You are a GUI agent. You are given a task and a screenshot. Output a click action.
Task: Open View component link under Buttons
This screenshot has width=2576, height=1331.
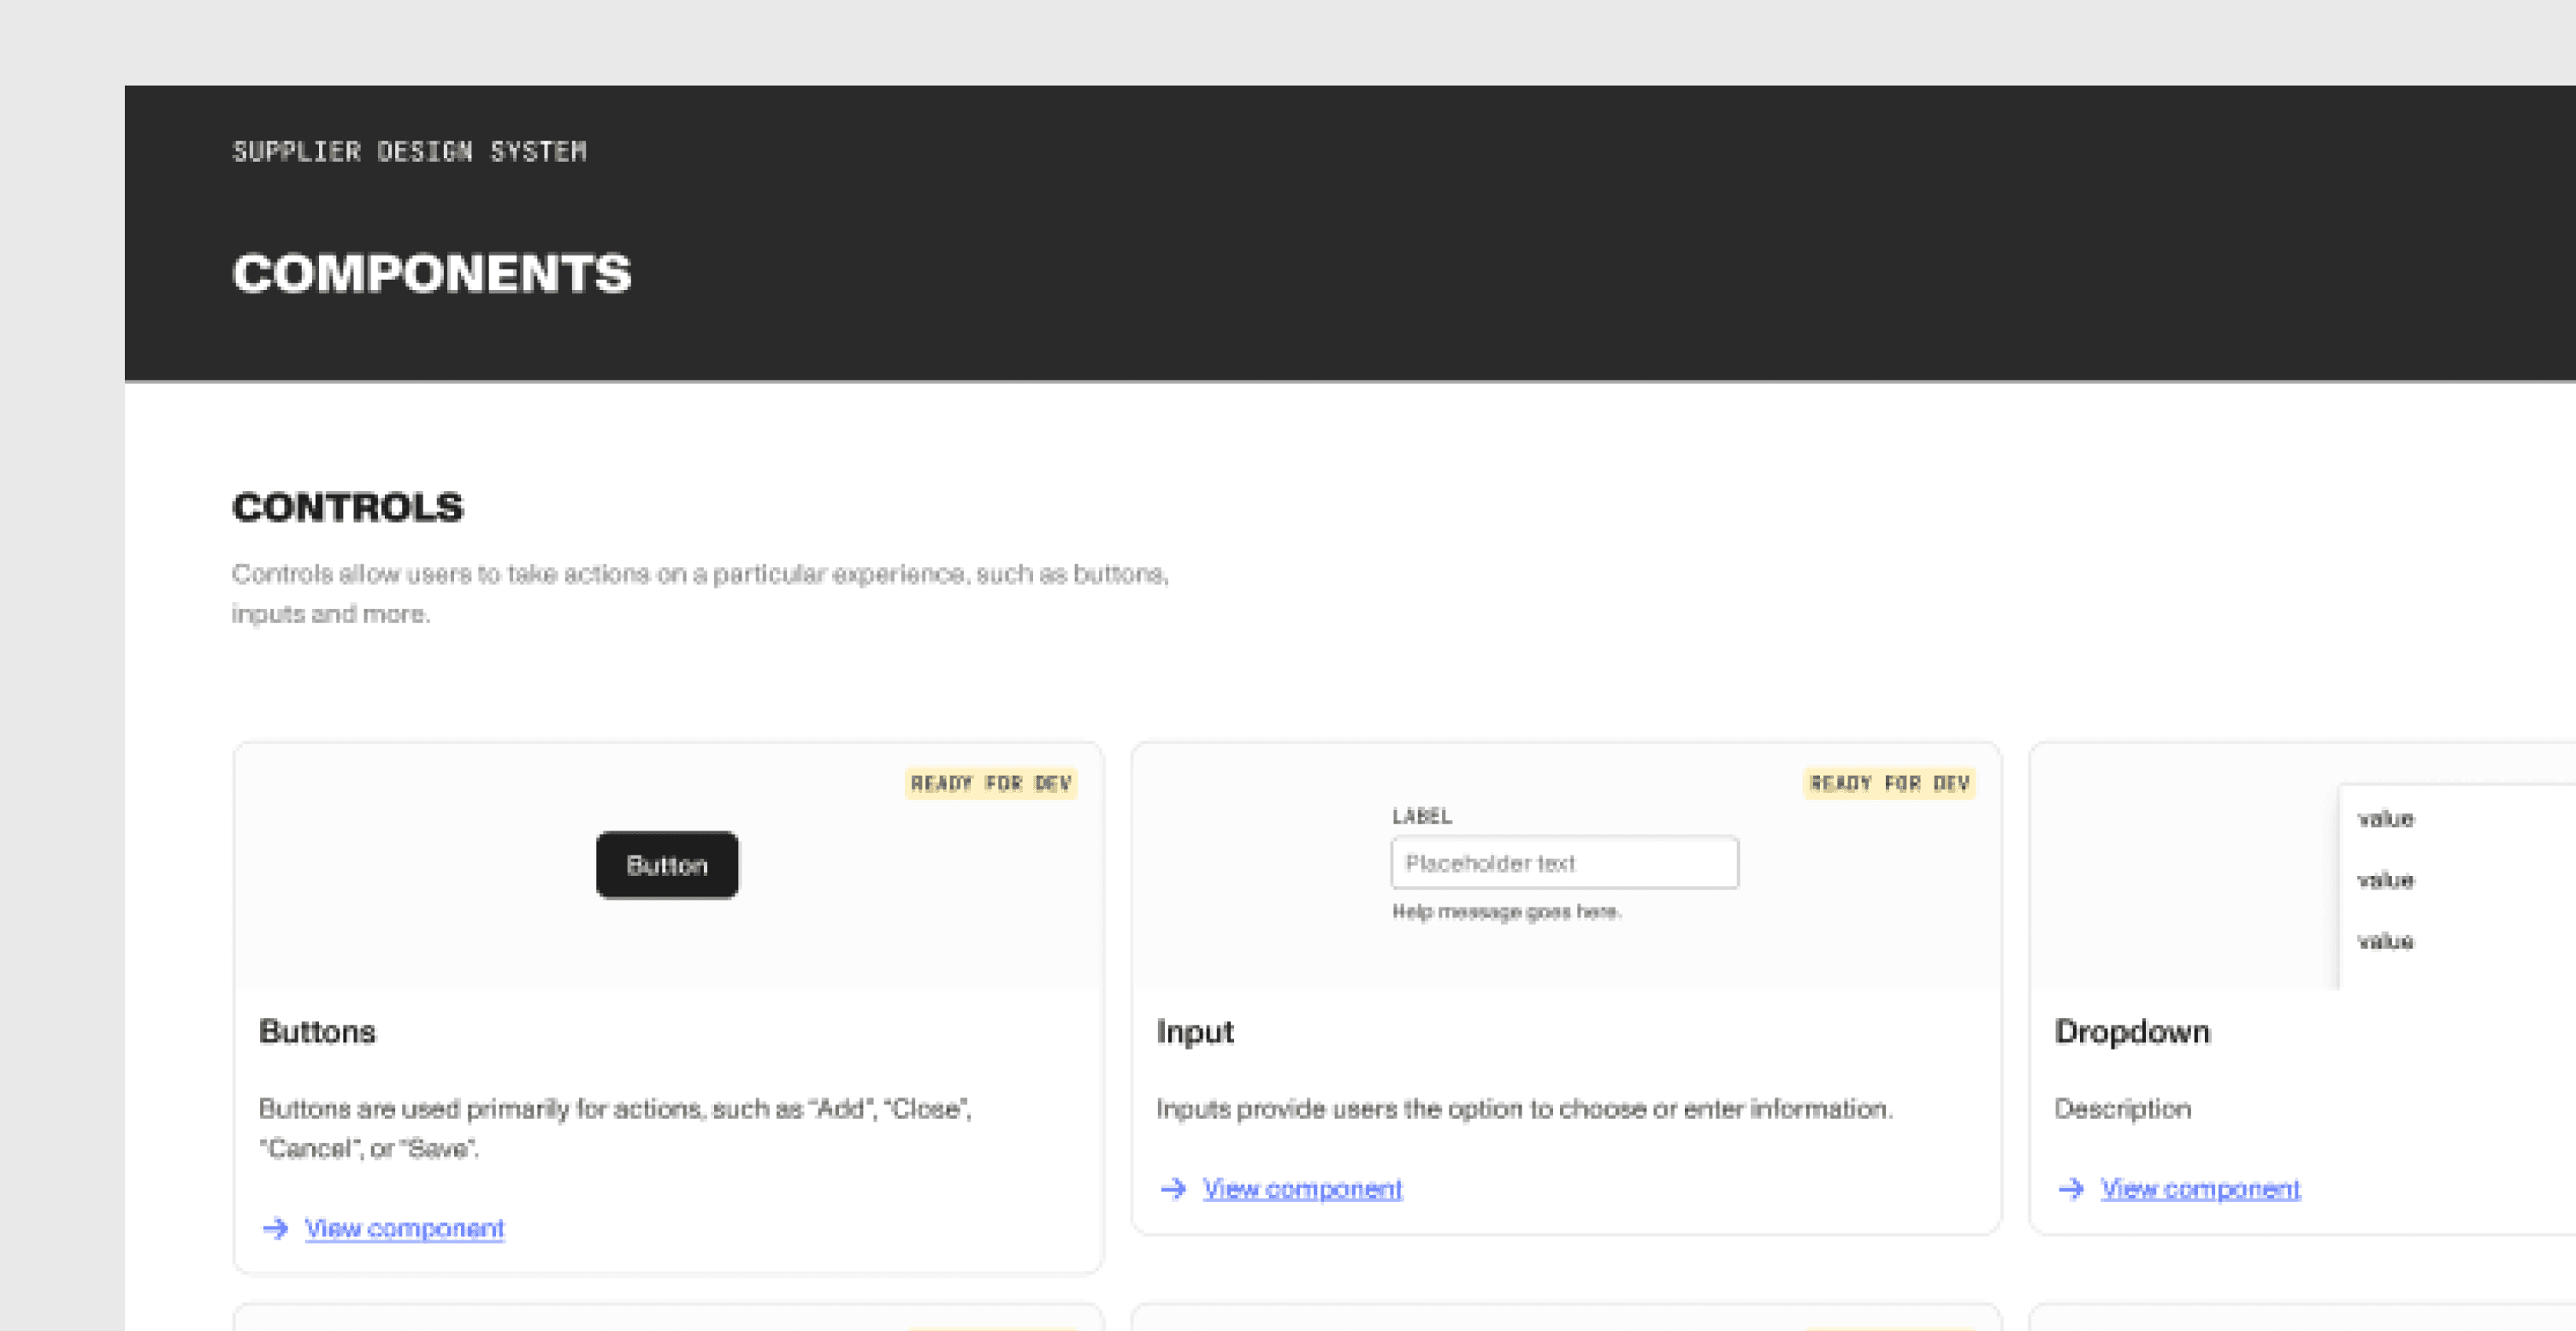pyautogui.click(x=404, y=1228)
